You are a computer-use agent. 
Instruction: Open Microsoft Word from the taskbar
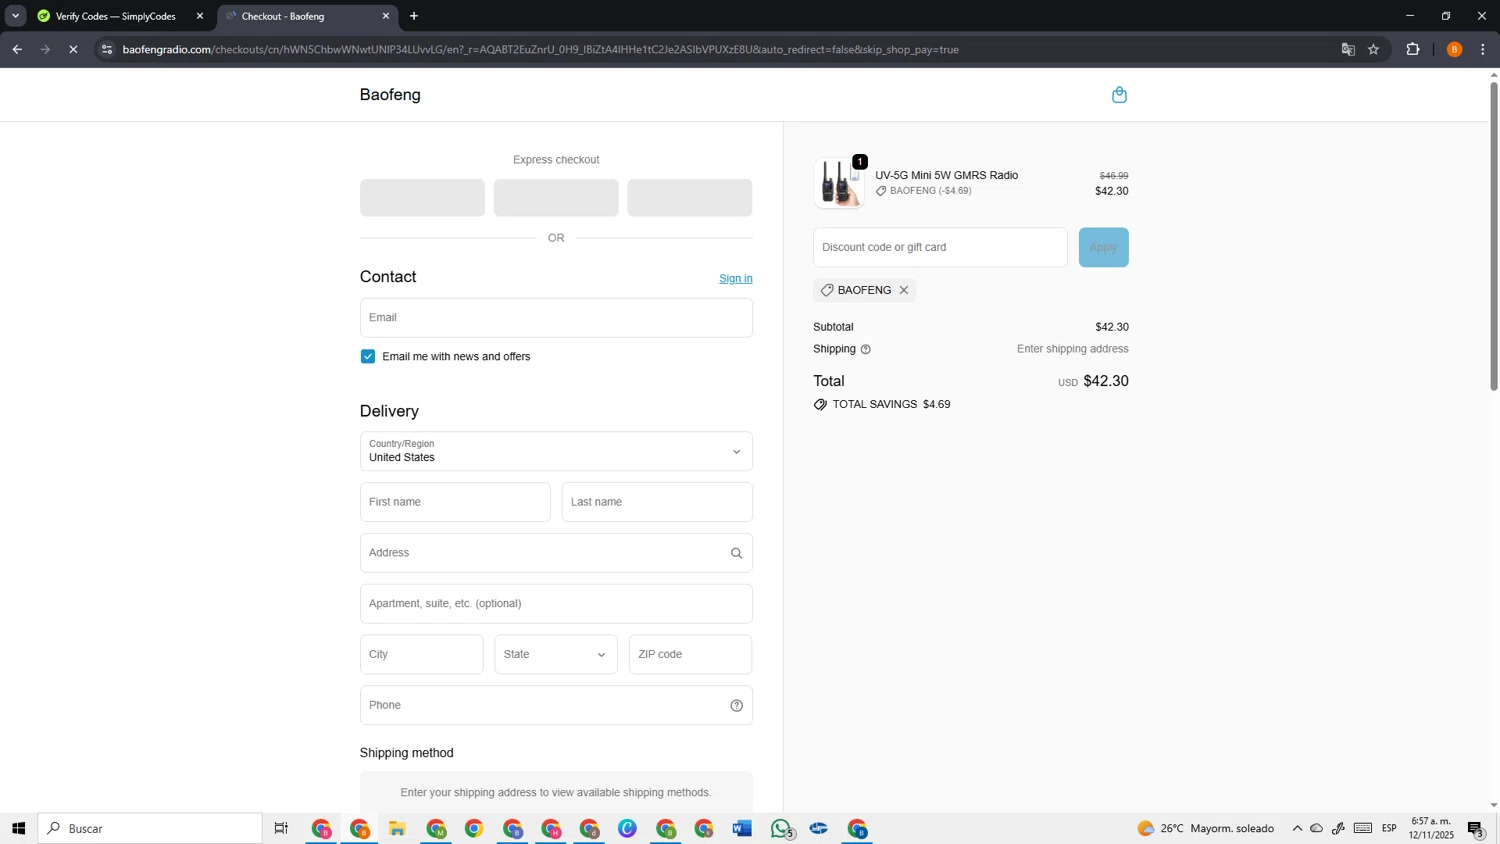(742, 829)
